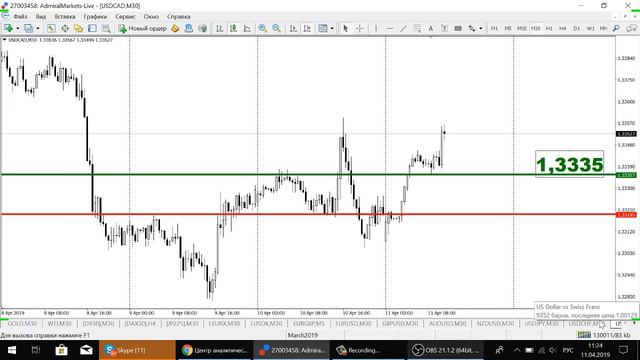Set timeframe to M1

pos(494,28)
